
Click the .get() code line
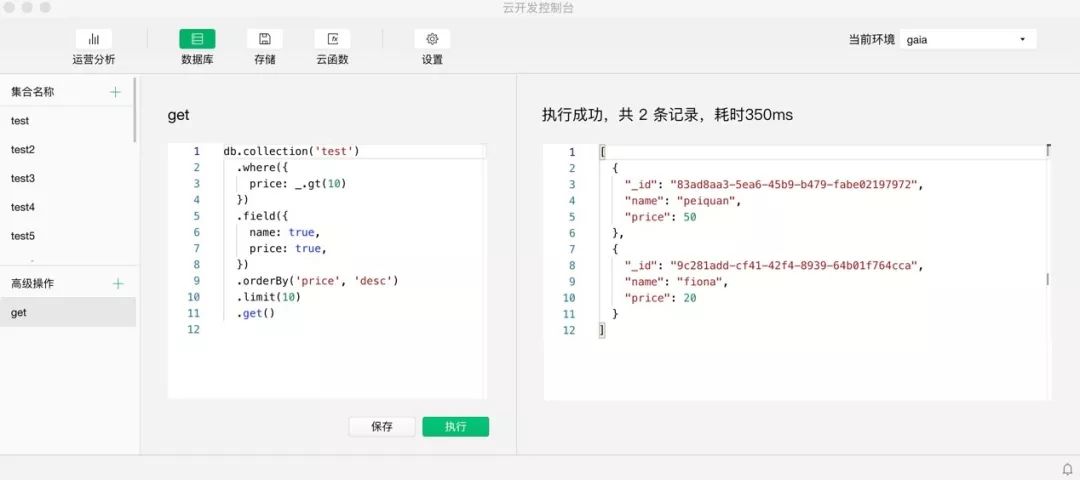[x=256, y=313]
